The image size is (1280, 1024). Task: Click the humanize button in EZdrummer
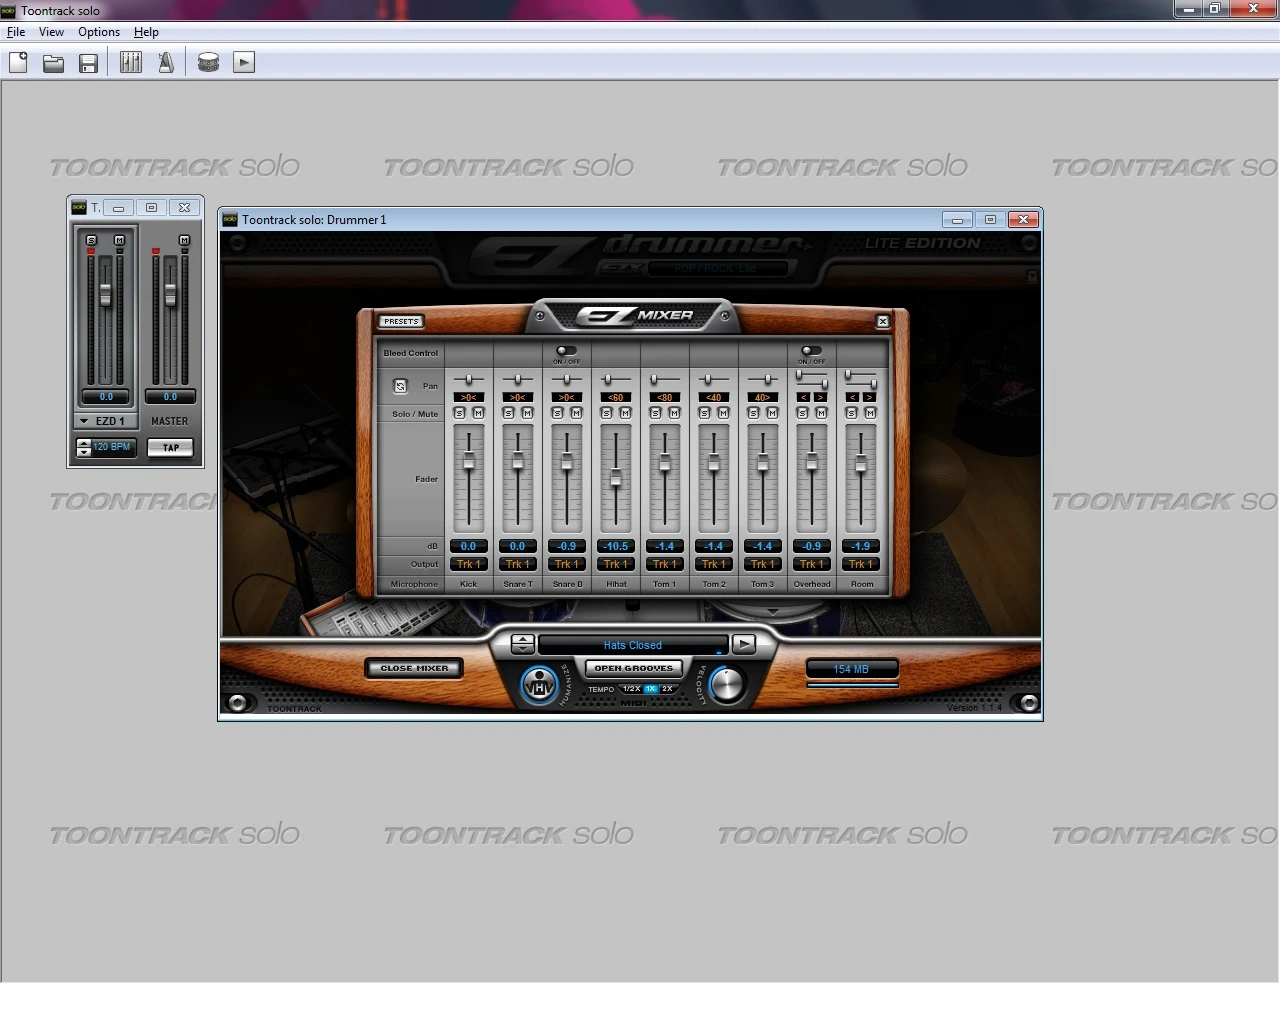540,686
